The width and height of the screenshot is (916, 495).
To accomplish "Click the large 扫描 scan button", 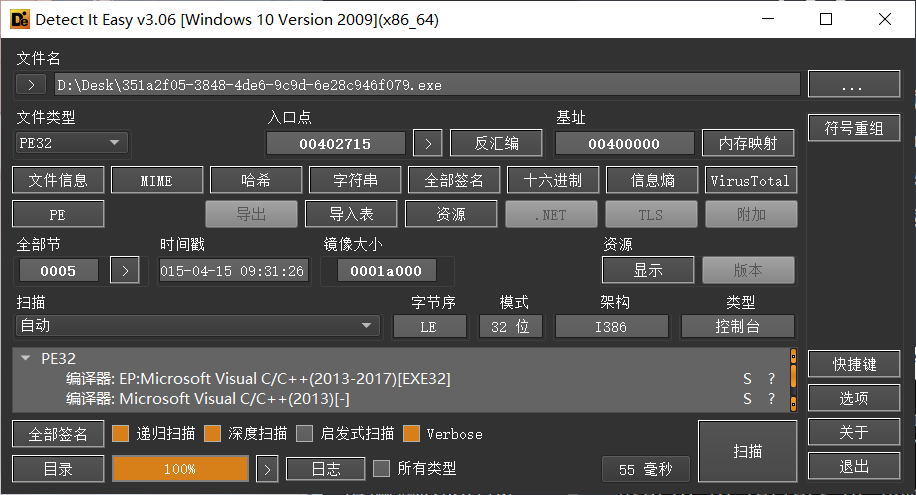I will pyautogui.click(x=747, y=451).
